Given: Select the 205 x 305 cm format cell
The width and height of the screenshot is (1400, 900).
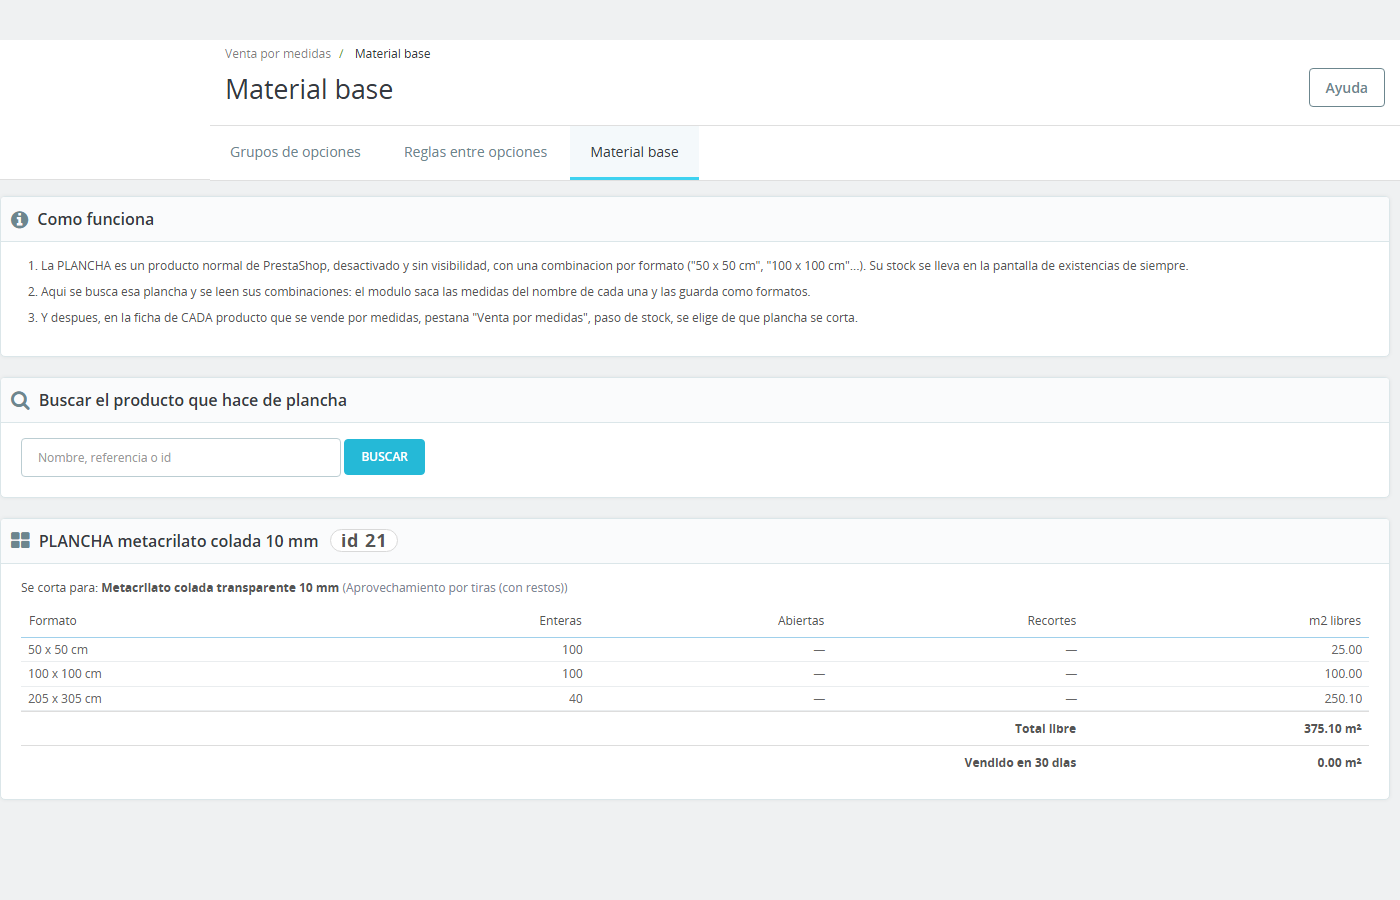Looking at the screenshot, I should point(65,699).
